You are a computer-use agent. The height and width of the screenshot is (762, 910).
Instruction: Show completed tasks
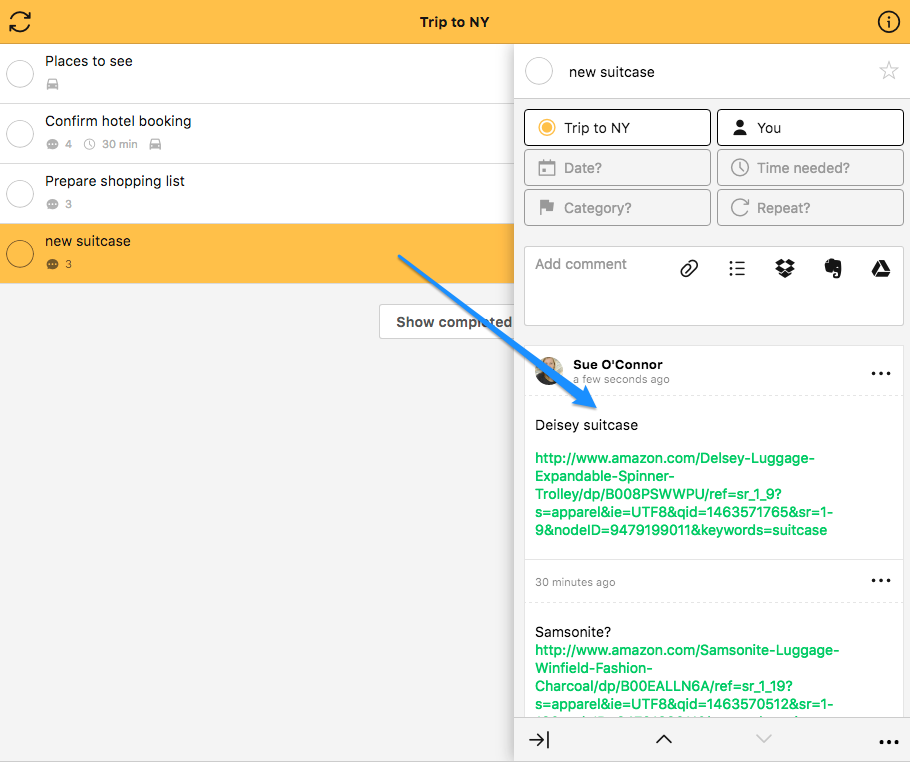(447, 322)
